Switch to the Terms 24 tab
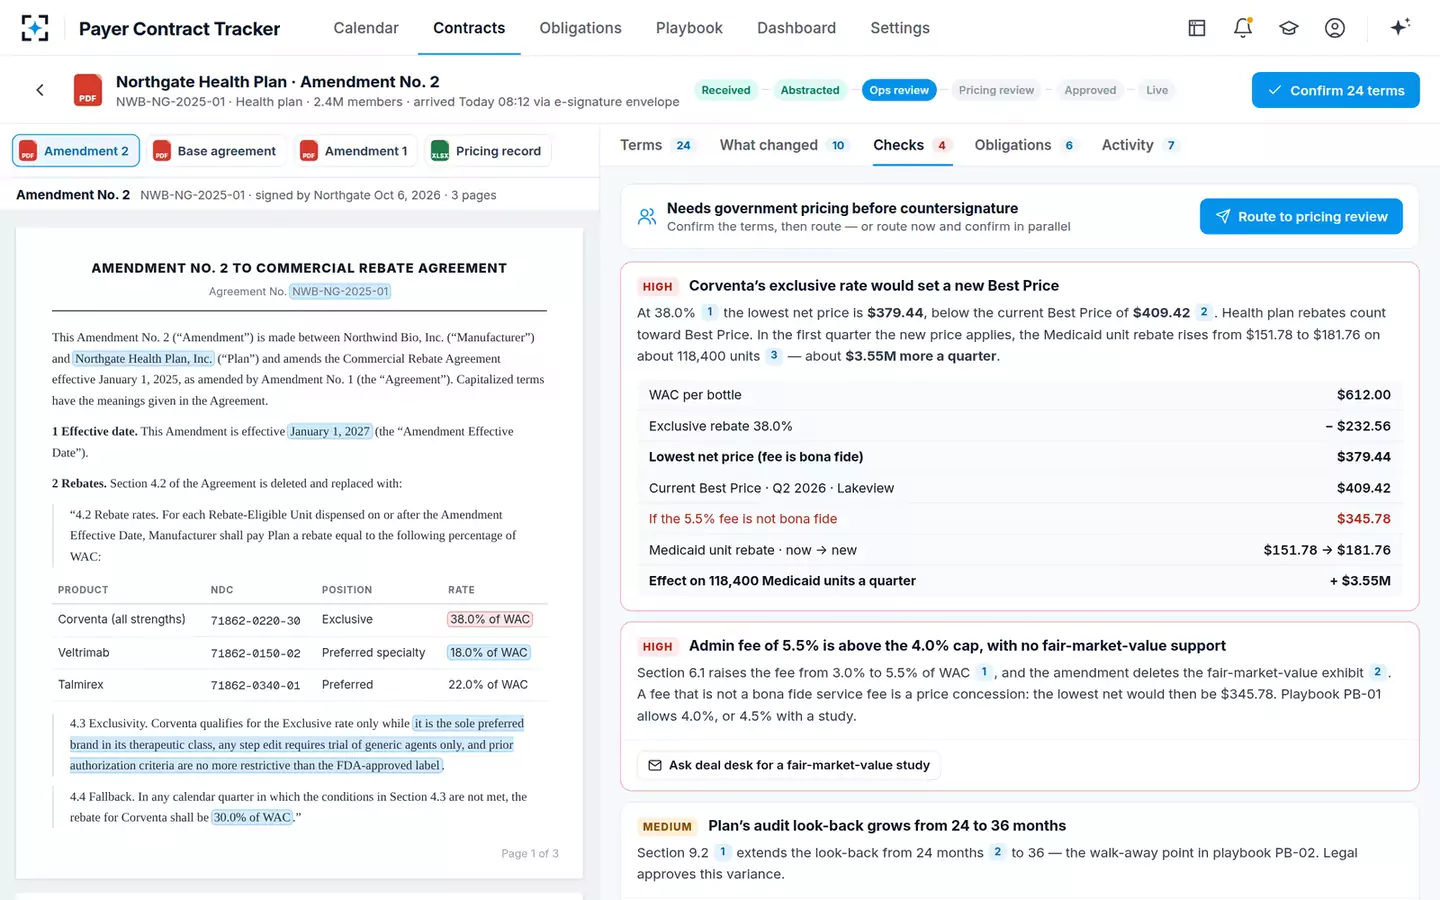Screen dimensions: 1440x900 click(x=657, y=145)
